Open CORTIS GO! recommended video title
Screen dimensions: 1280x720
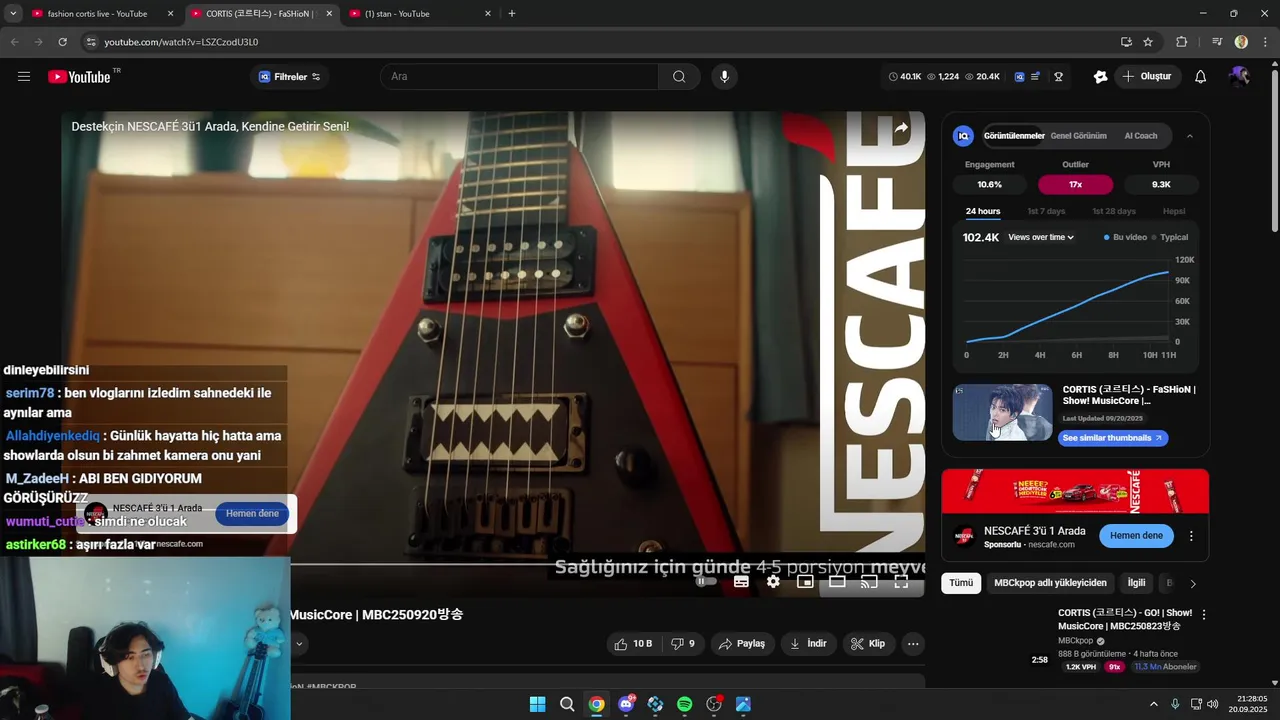[1124, 619]
